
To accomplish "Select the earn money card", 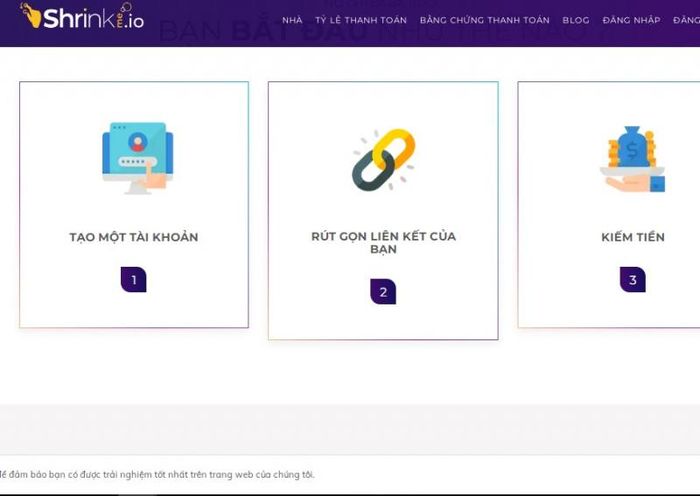I will click(x=609, y=204).
